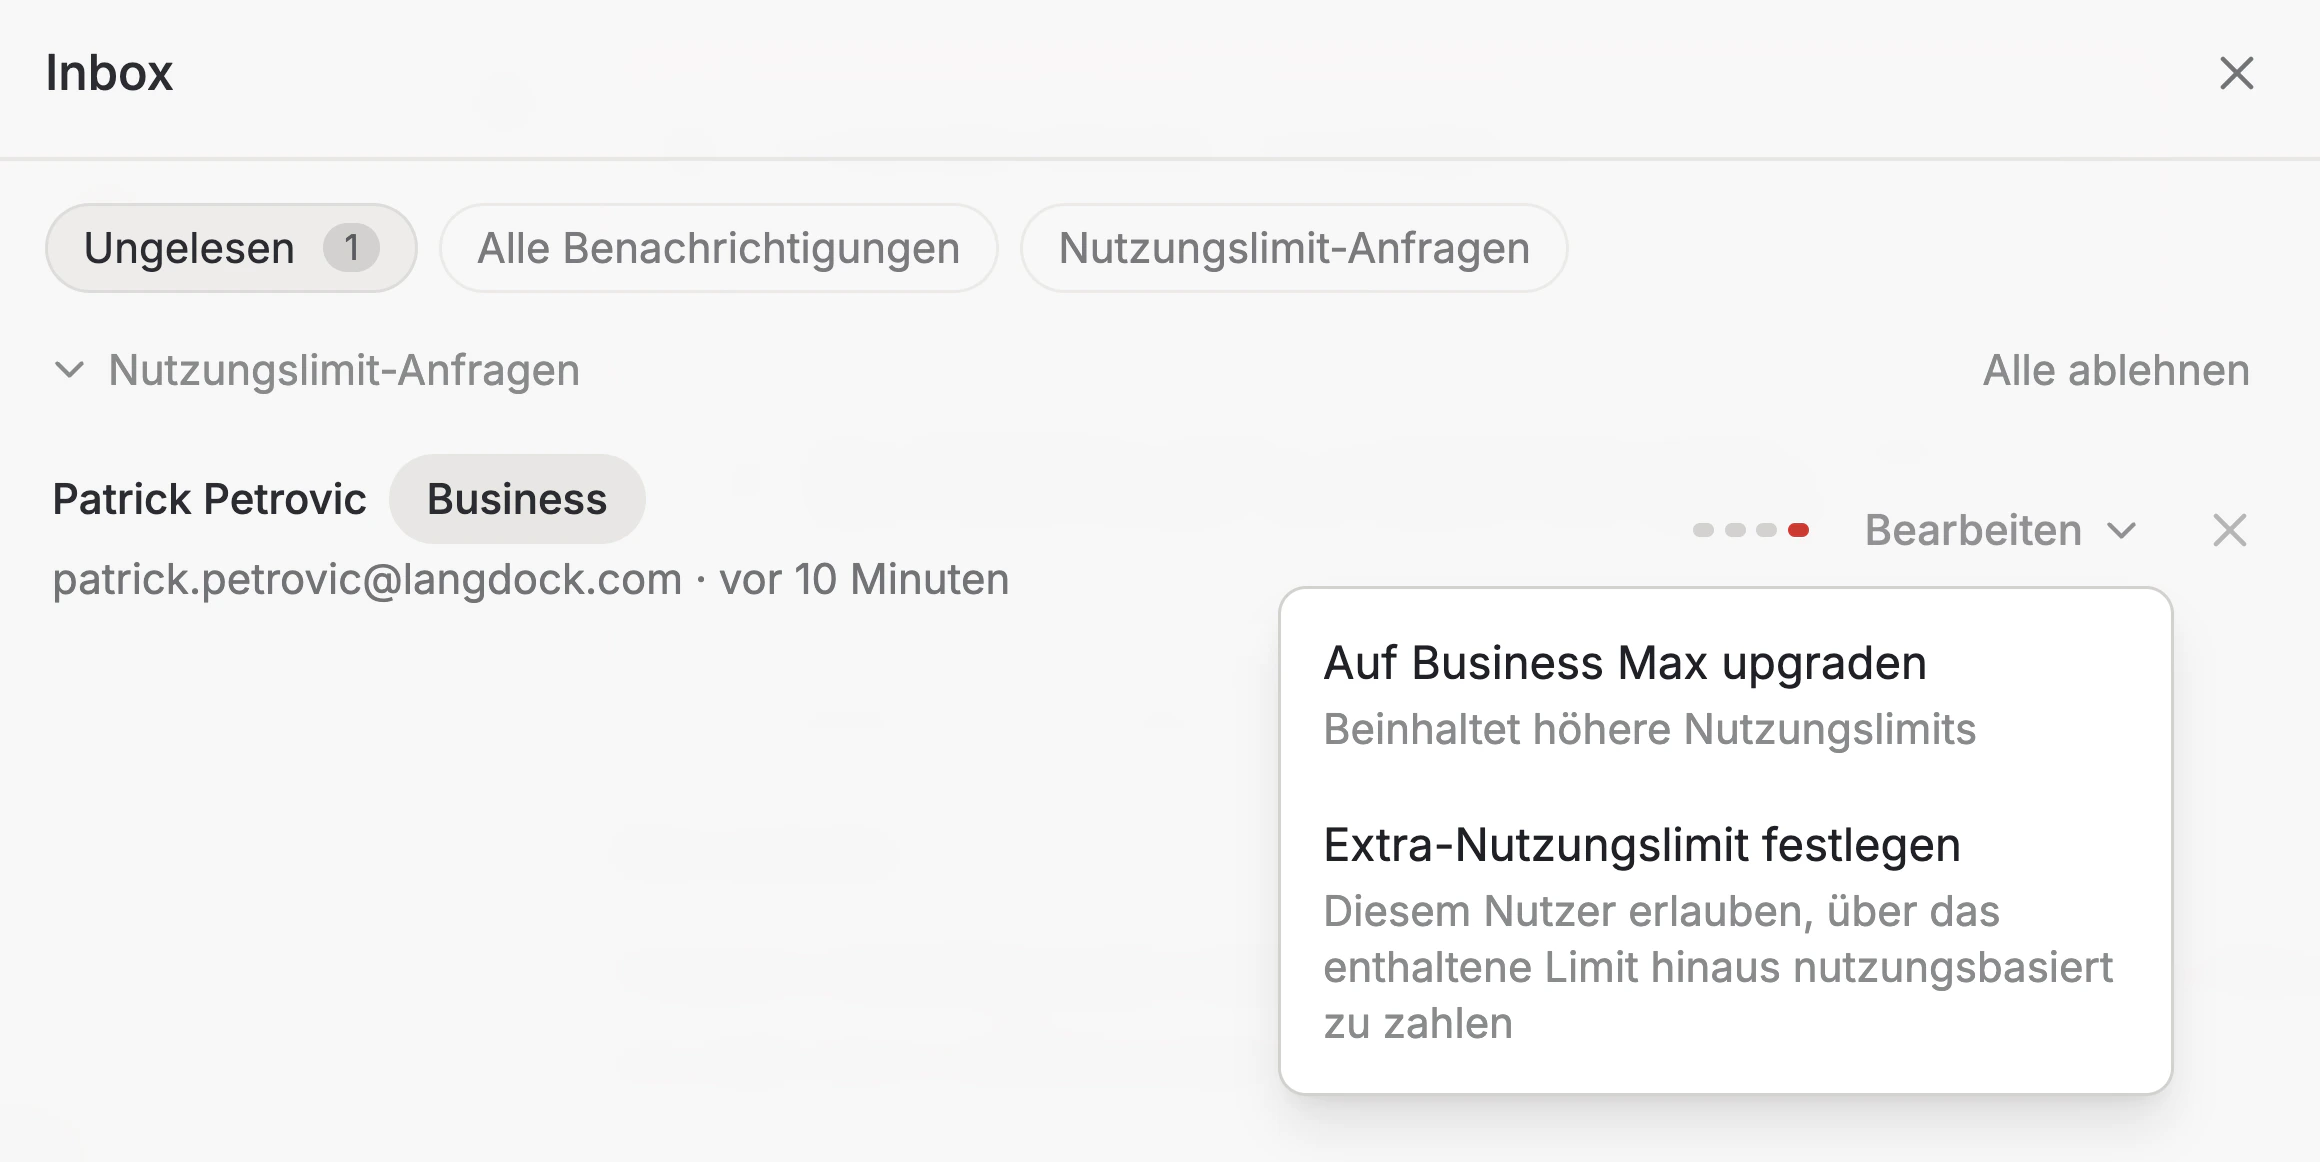The image size is (2320, 1162).
Task: Switch to Alle Benachrichtigungen
Action: [x=718, y=248]
